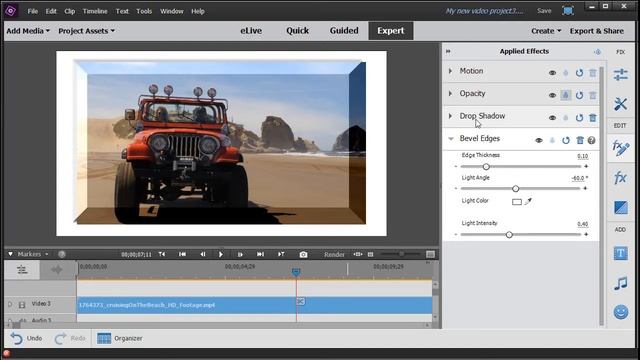The image size is (640, 360).
Task: Expand the Opacity effect
Action: pos(451,93)
